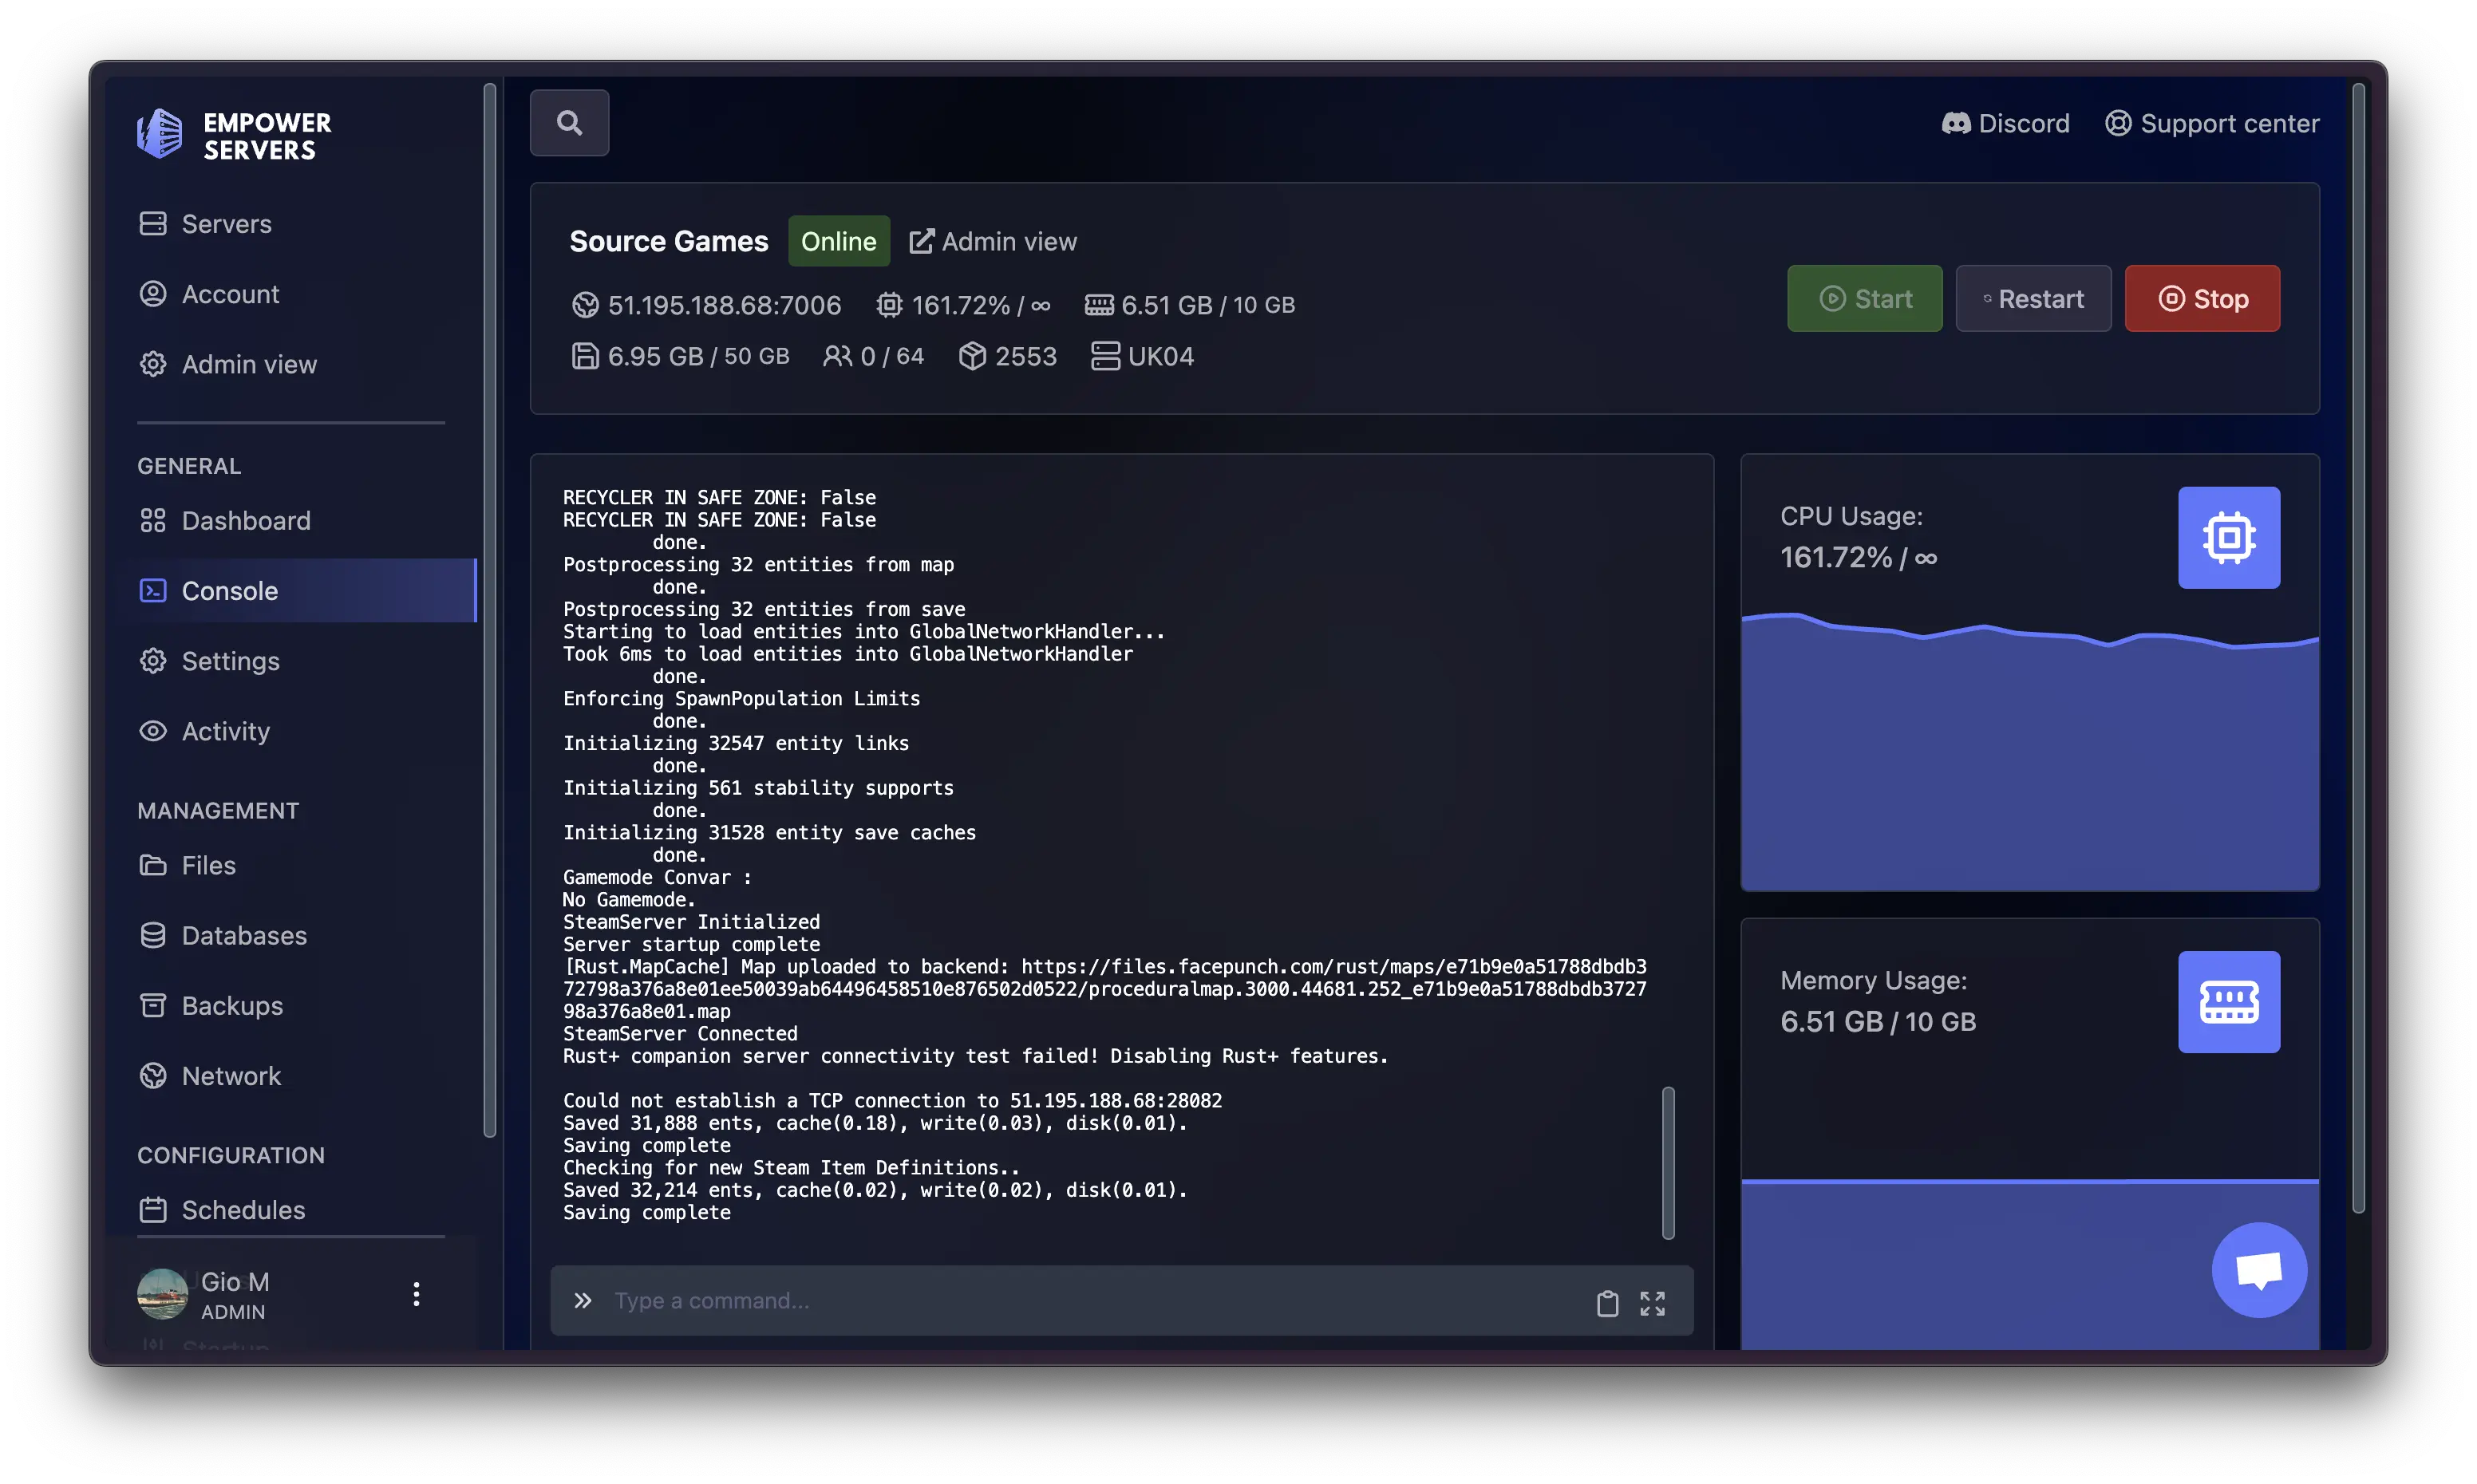
Task: Open the Databases section
Action: [244, 935]
